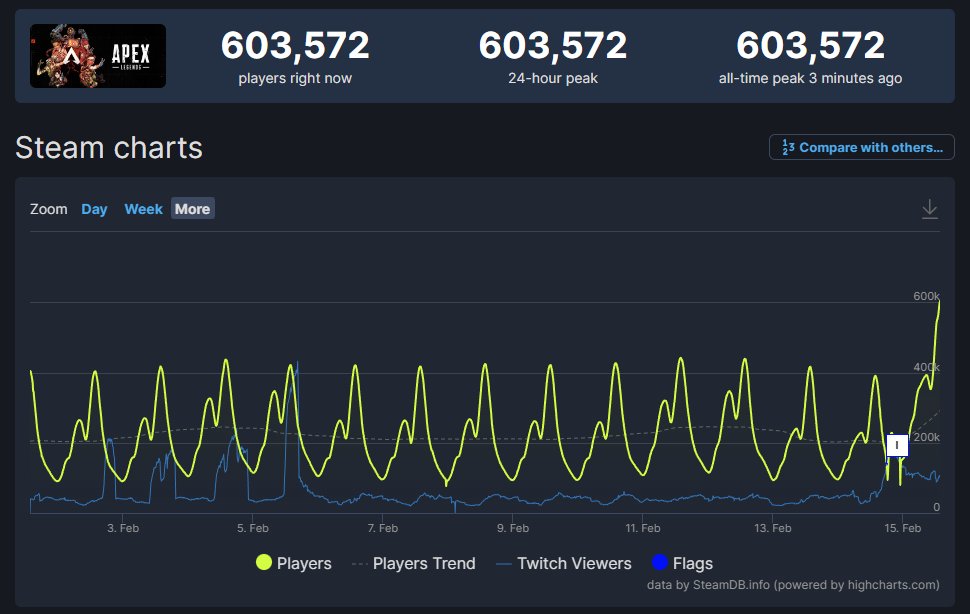The height and width of the screenshot is (614, 970).
Task: Select the More zoom option
Action: (x=192, y=209)
